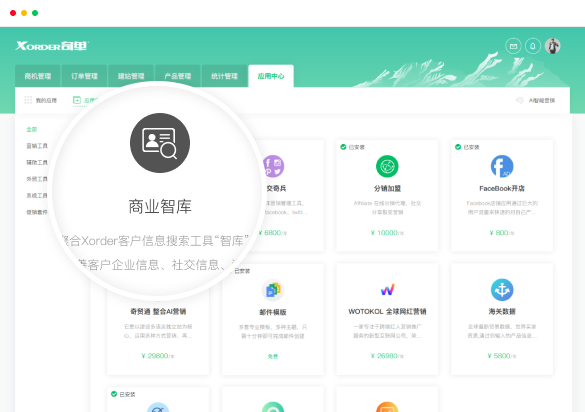Click the AI智能营销 icon at top right
Image resolution: width=585 pixels, height=412 pixels.
[519, 100]
